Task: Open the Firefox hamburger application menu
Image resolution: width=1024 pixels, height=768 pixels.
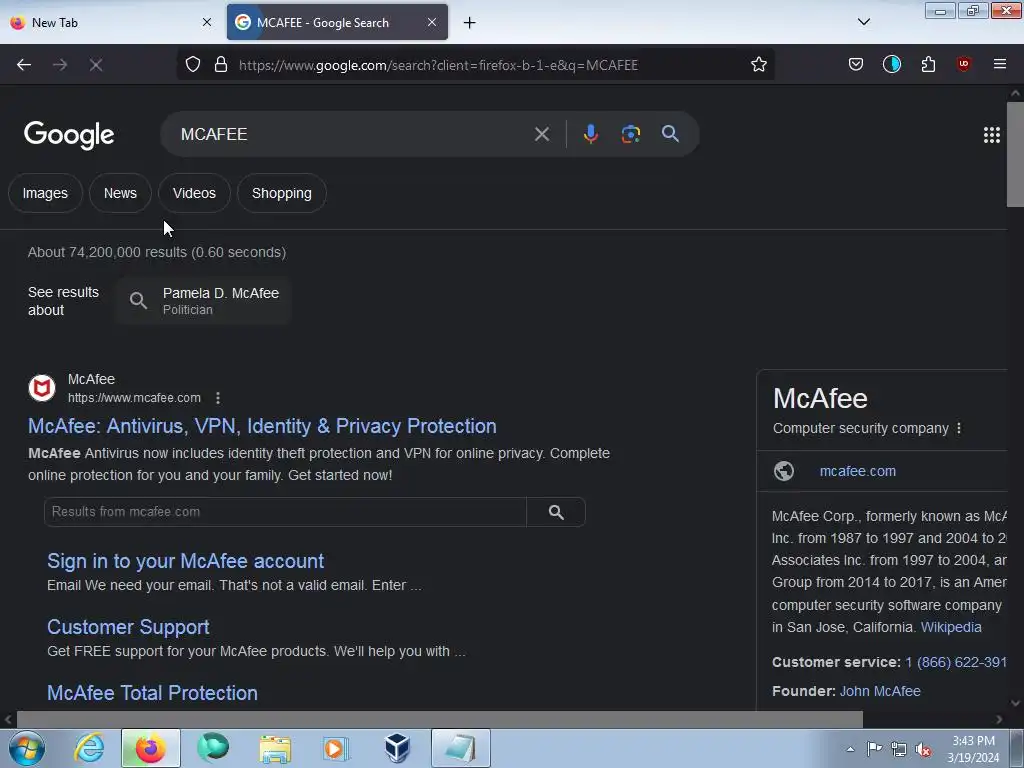Action: click(999, 65)
